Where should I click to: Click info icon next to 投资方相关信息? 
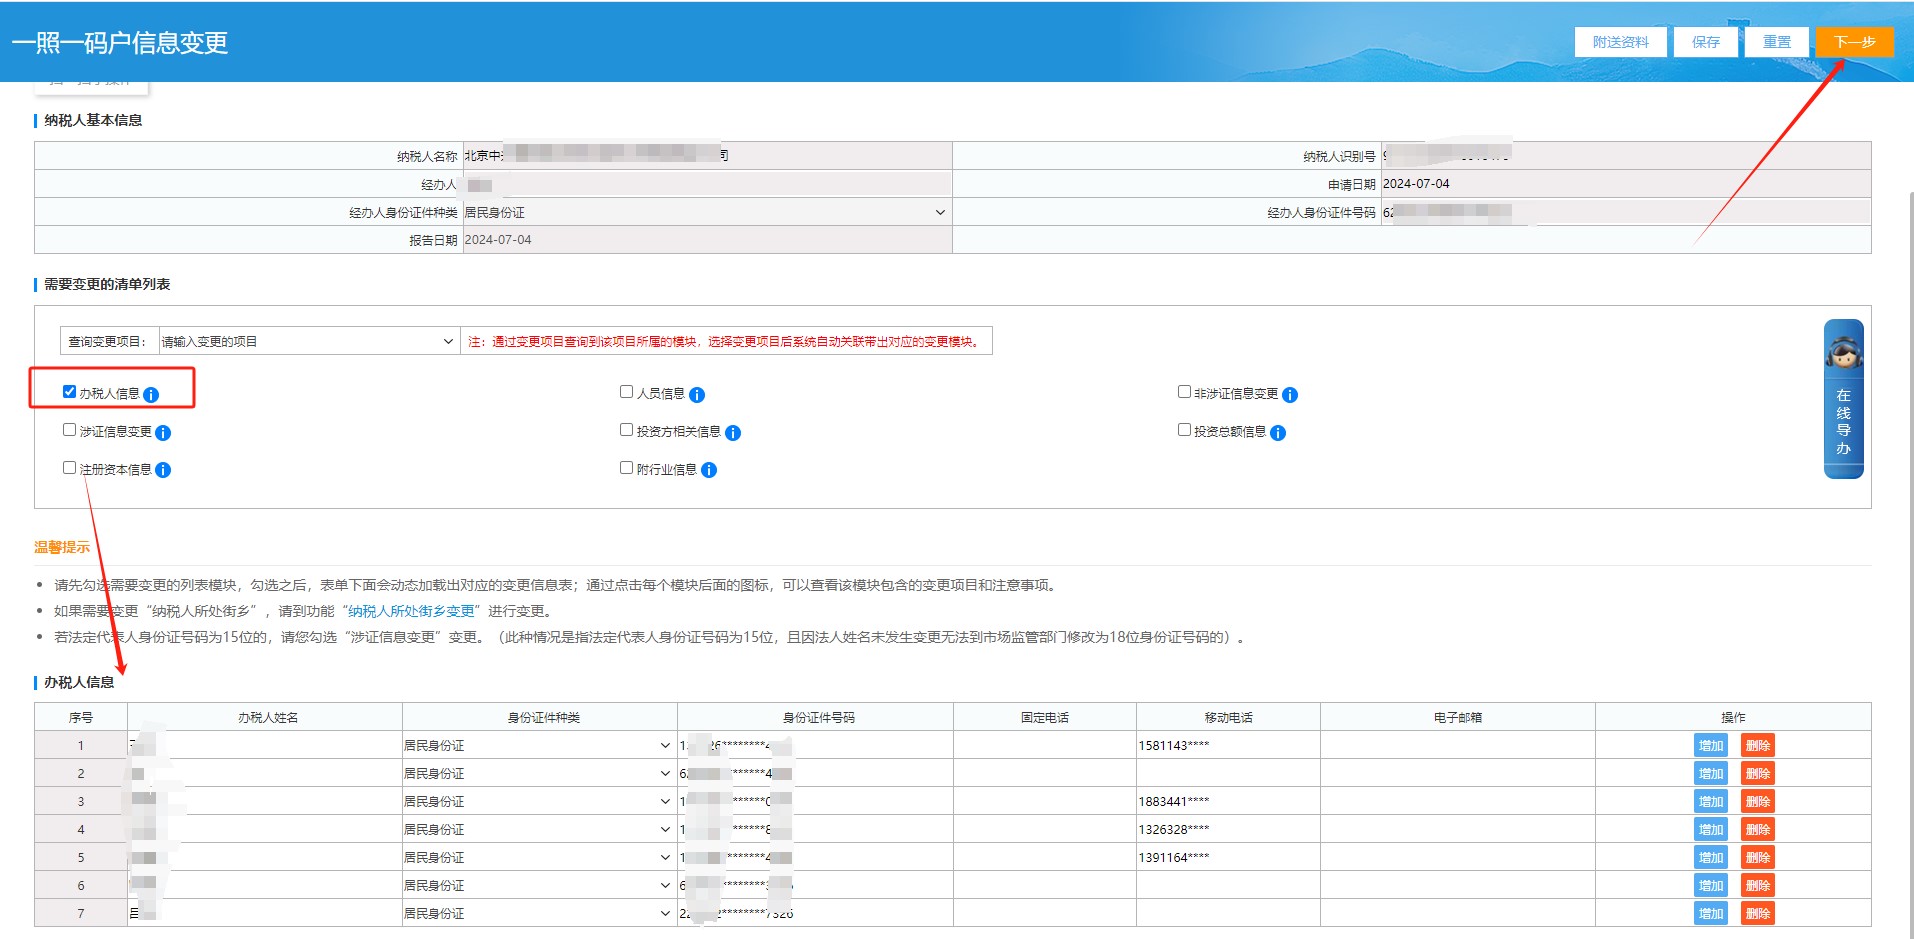733,433
